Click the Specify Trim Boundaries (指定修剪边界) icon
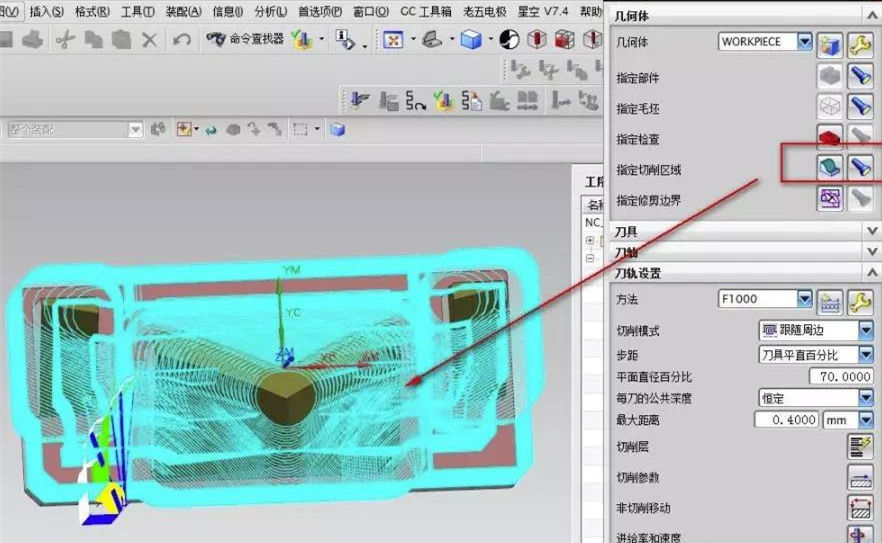Screen dimensions: 882x543 coord(828,199)
